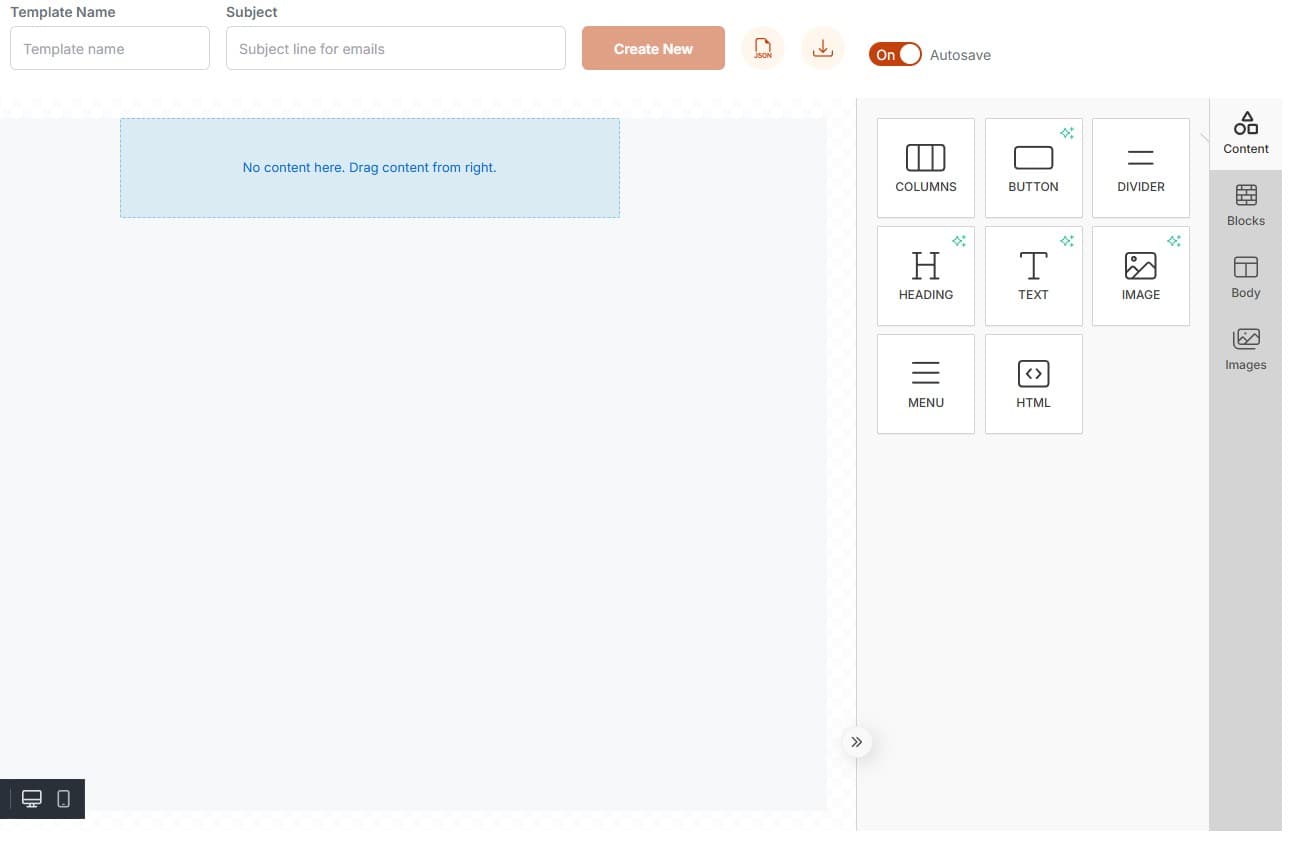Collapse the side panel with double chevron
The height and width of the screenshot is (865, 1294).
point(856,742)
